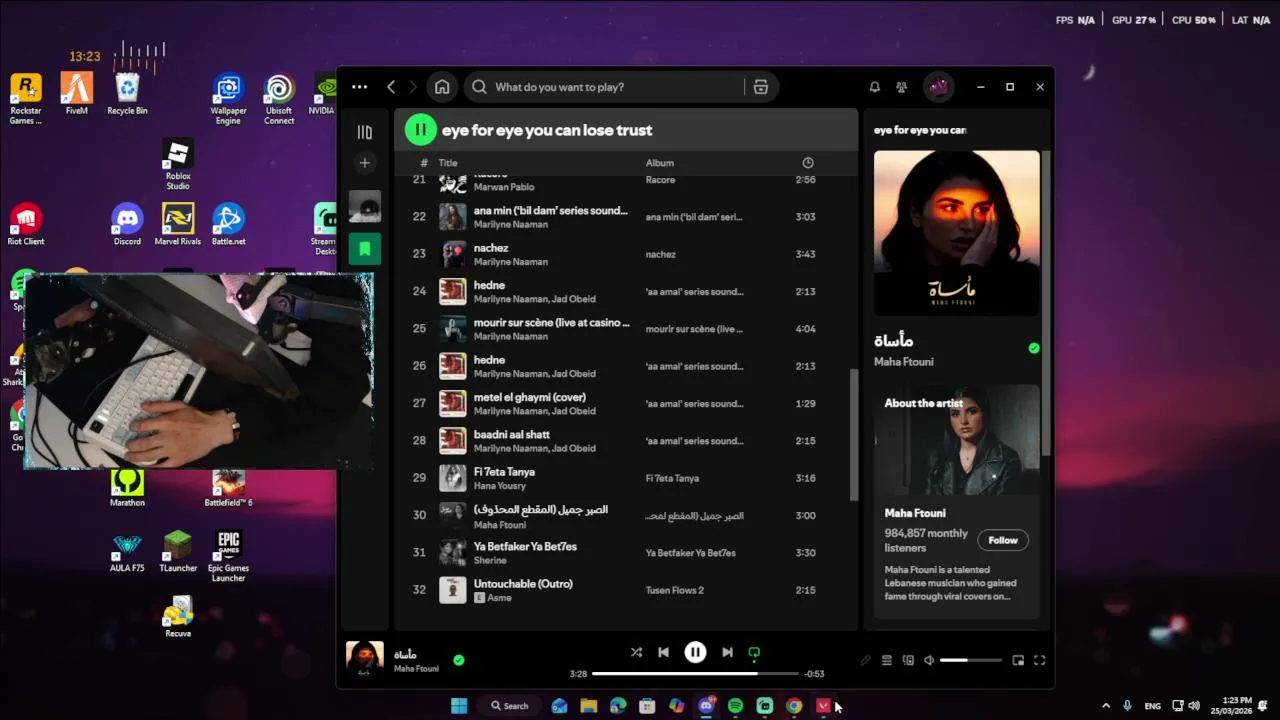Open the Marilyne Naaman artist link under nachez
This screenshot has height=720, width=1280.
tap(511, 262)
